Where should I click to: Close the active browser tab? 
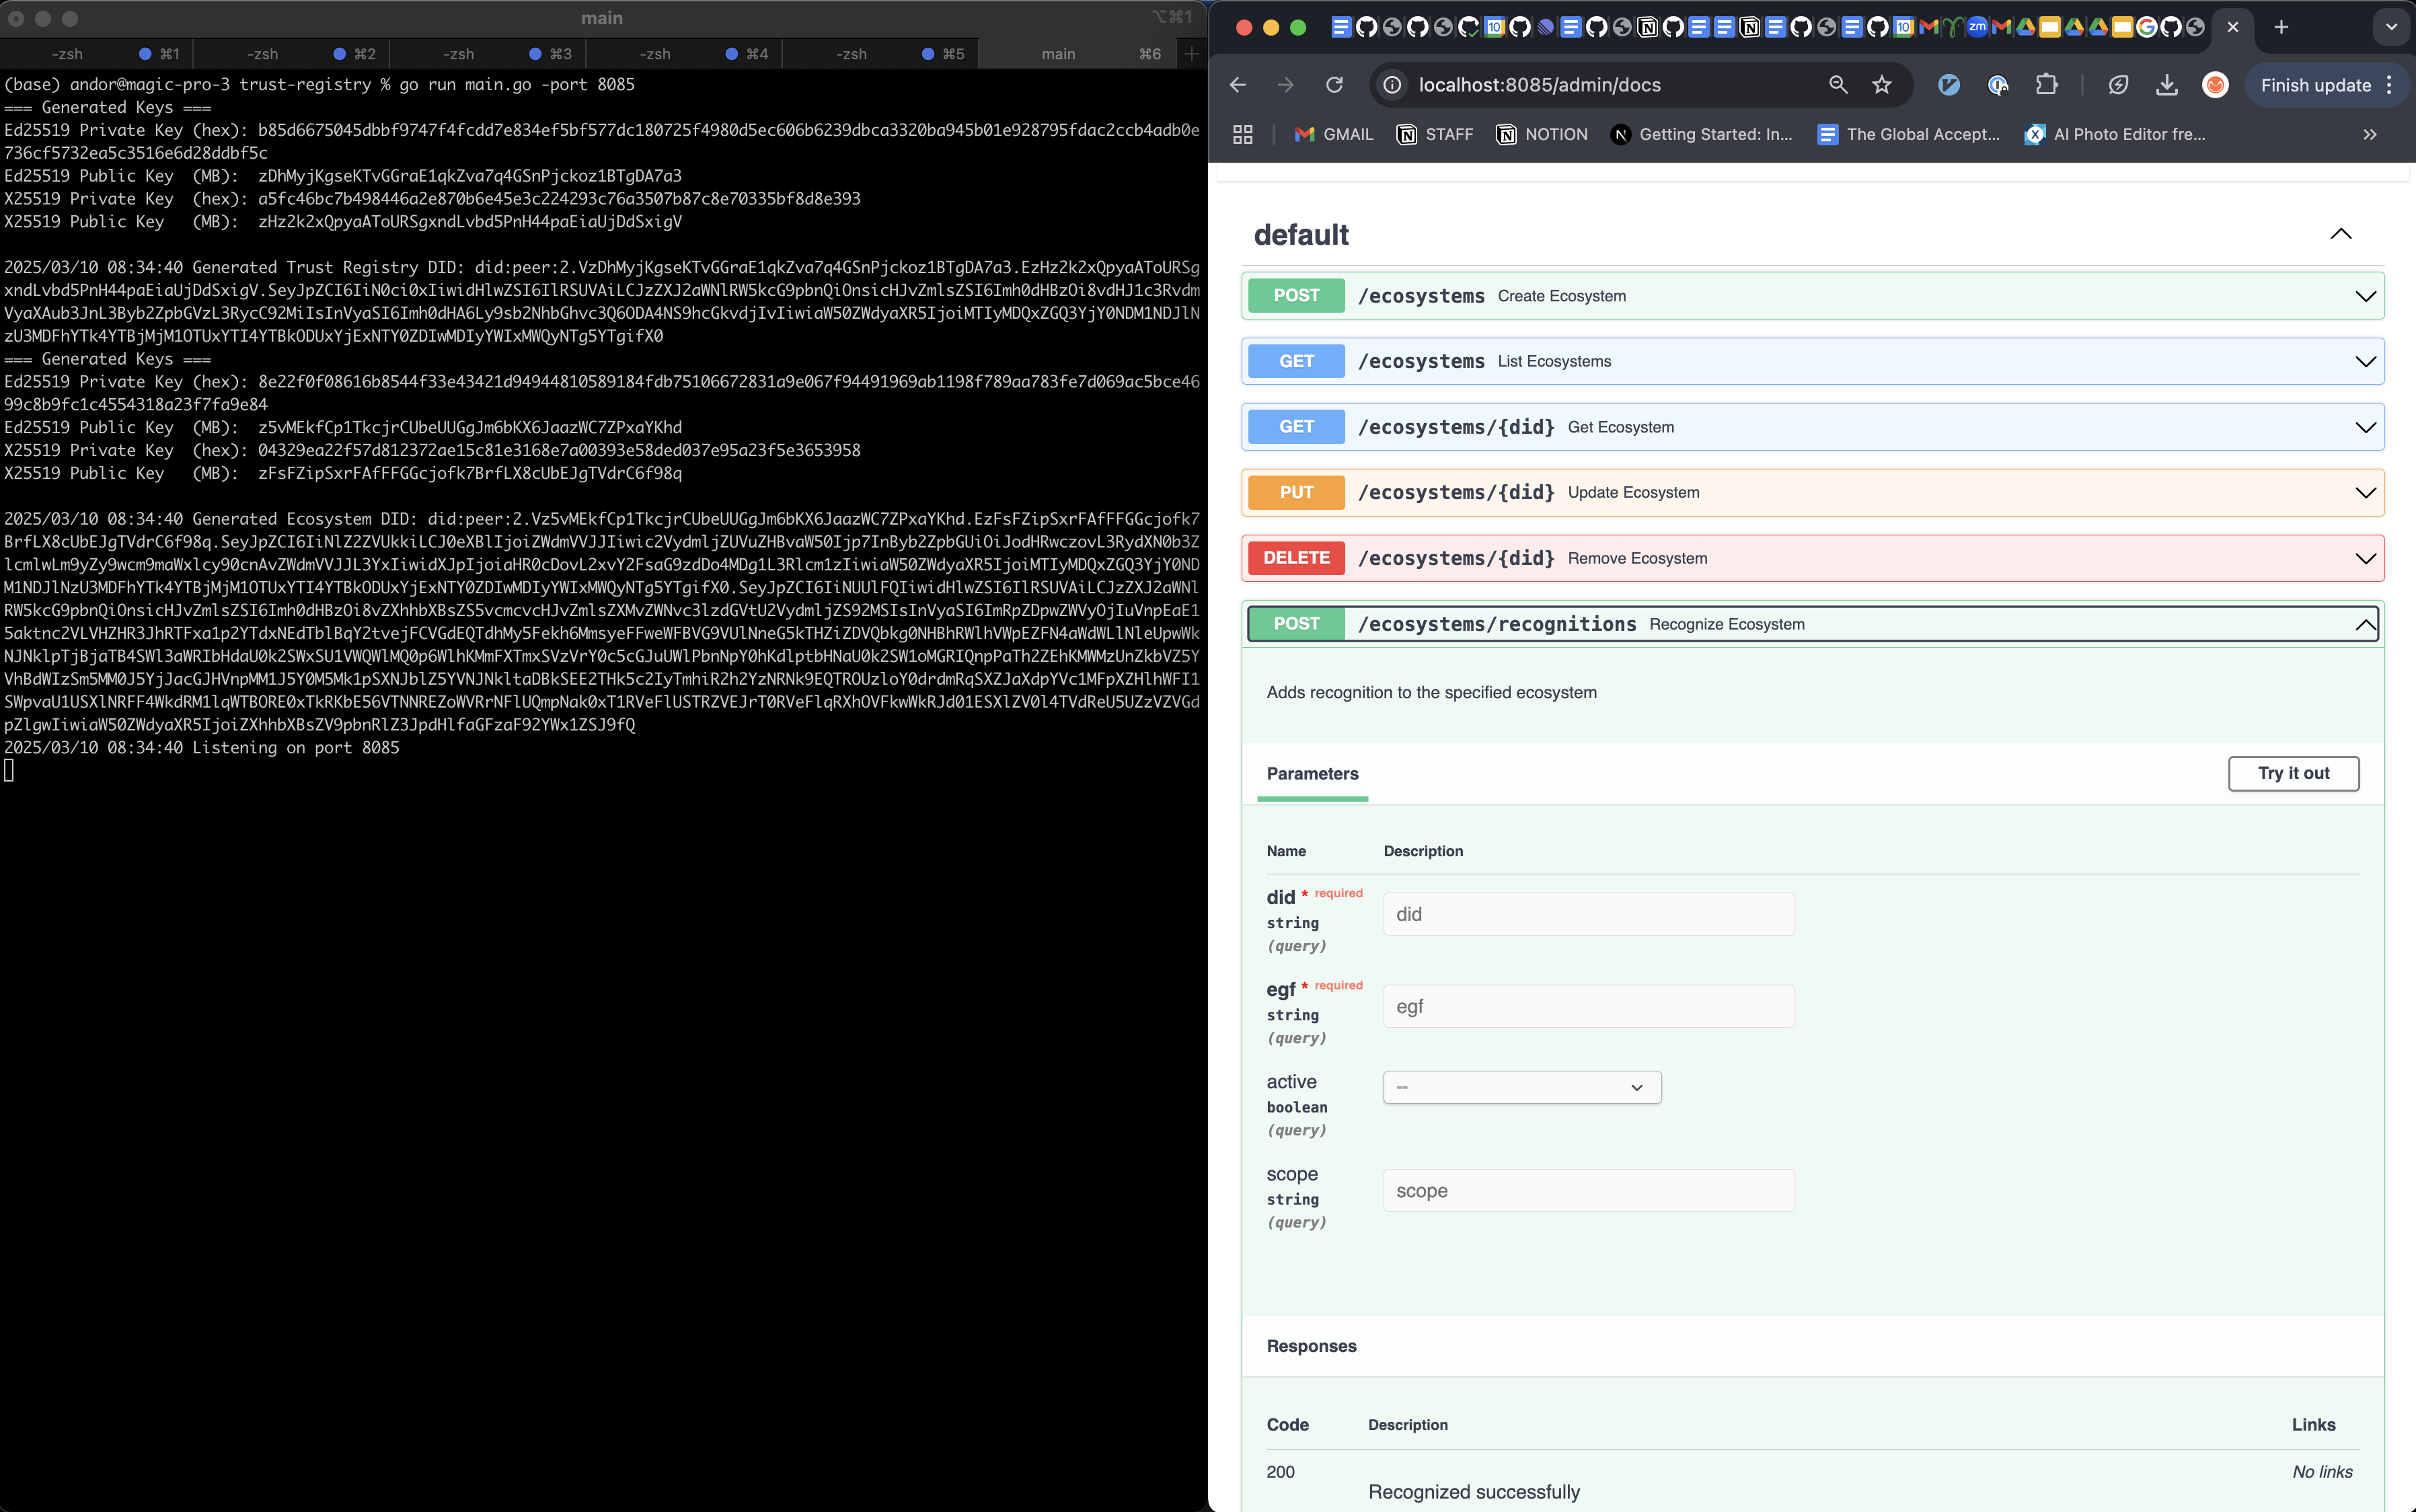2233,27
